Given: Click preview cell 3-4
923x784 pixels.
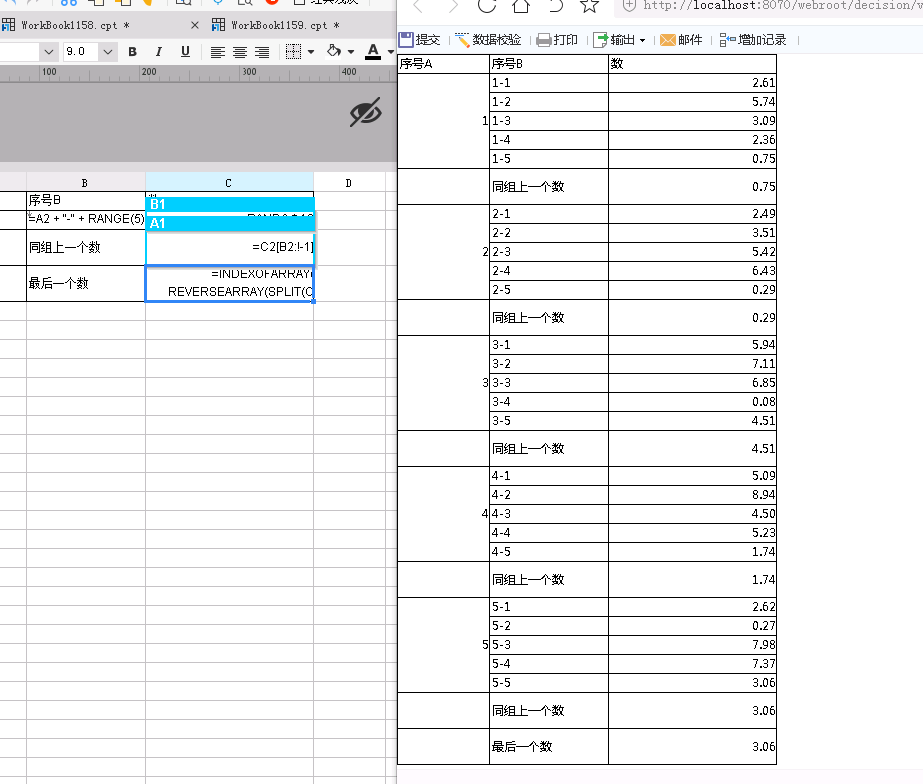Looking at the screenshot, I should [x=549, y=402].
